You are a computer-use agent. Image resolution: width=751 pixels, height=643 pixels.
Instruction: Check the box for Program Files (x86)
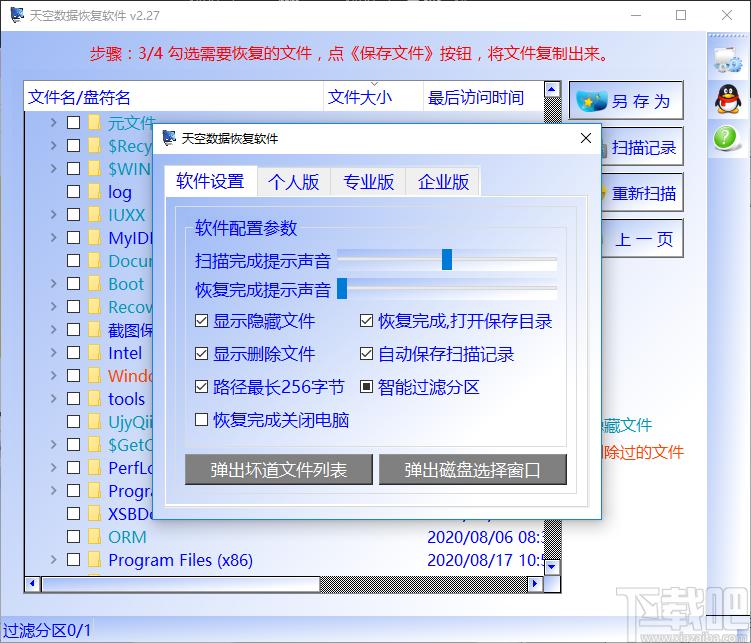[73, 559]
